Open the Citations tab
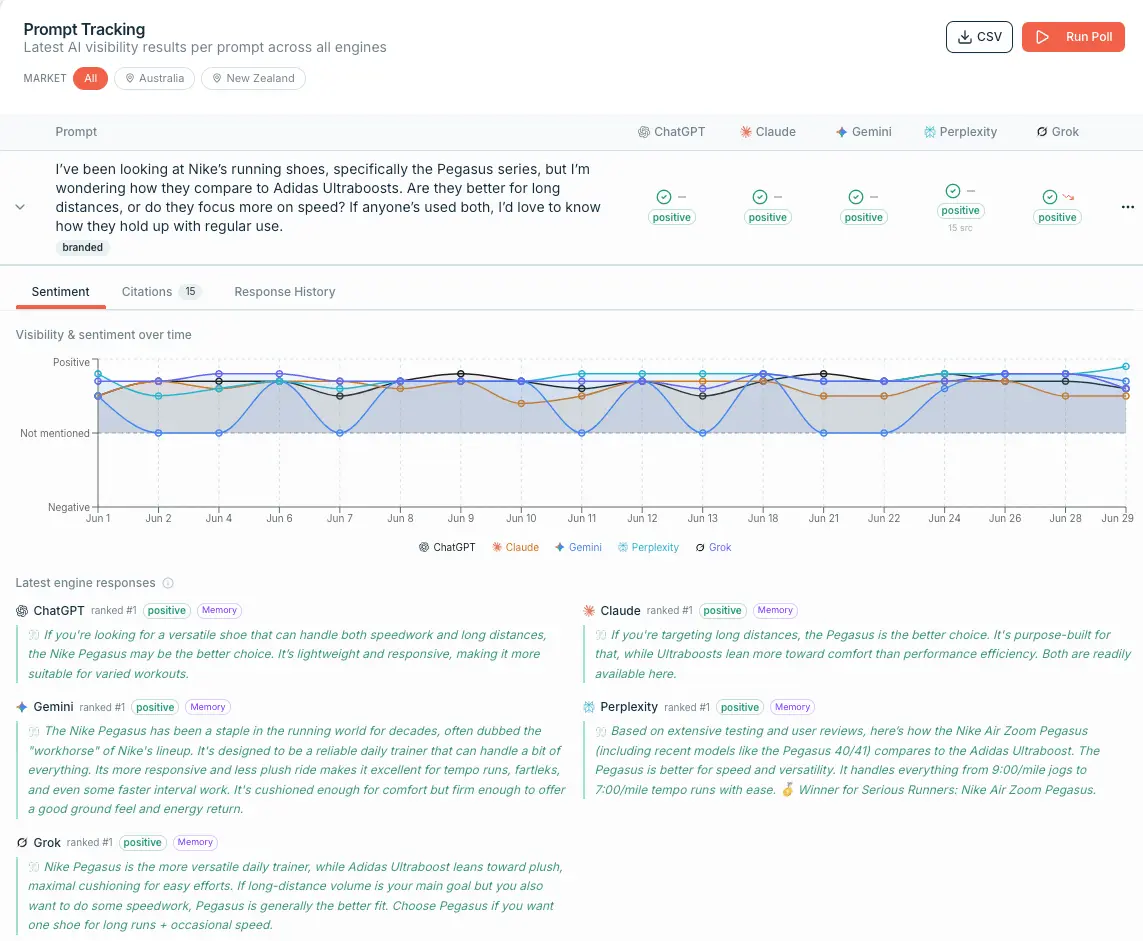Image resolution: width=1143 pixels, height=941 pixels. pos(161,292)
